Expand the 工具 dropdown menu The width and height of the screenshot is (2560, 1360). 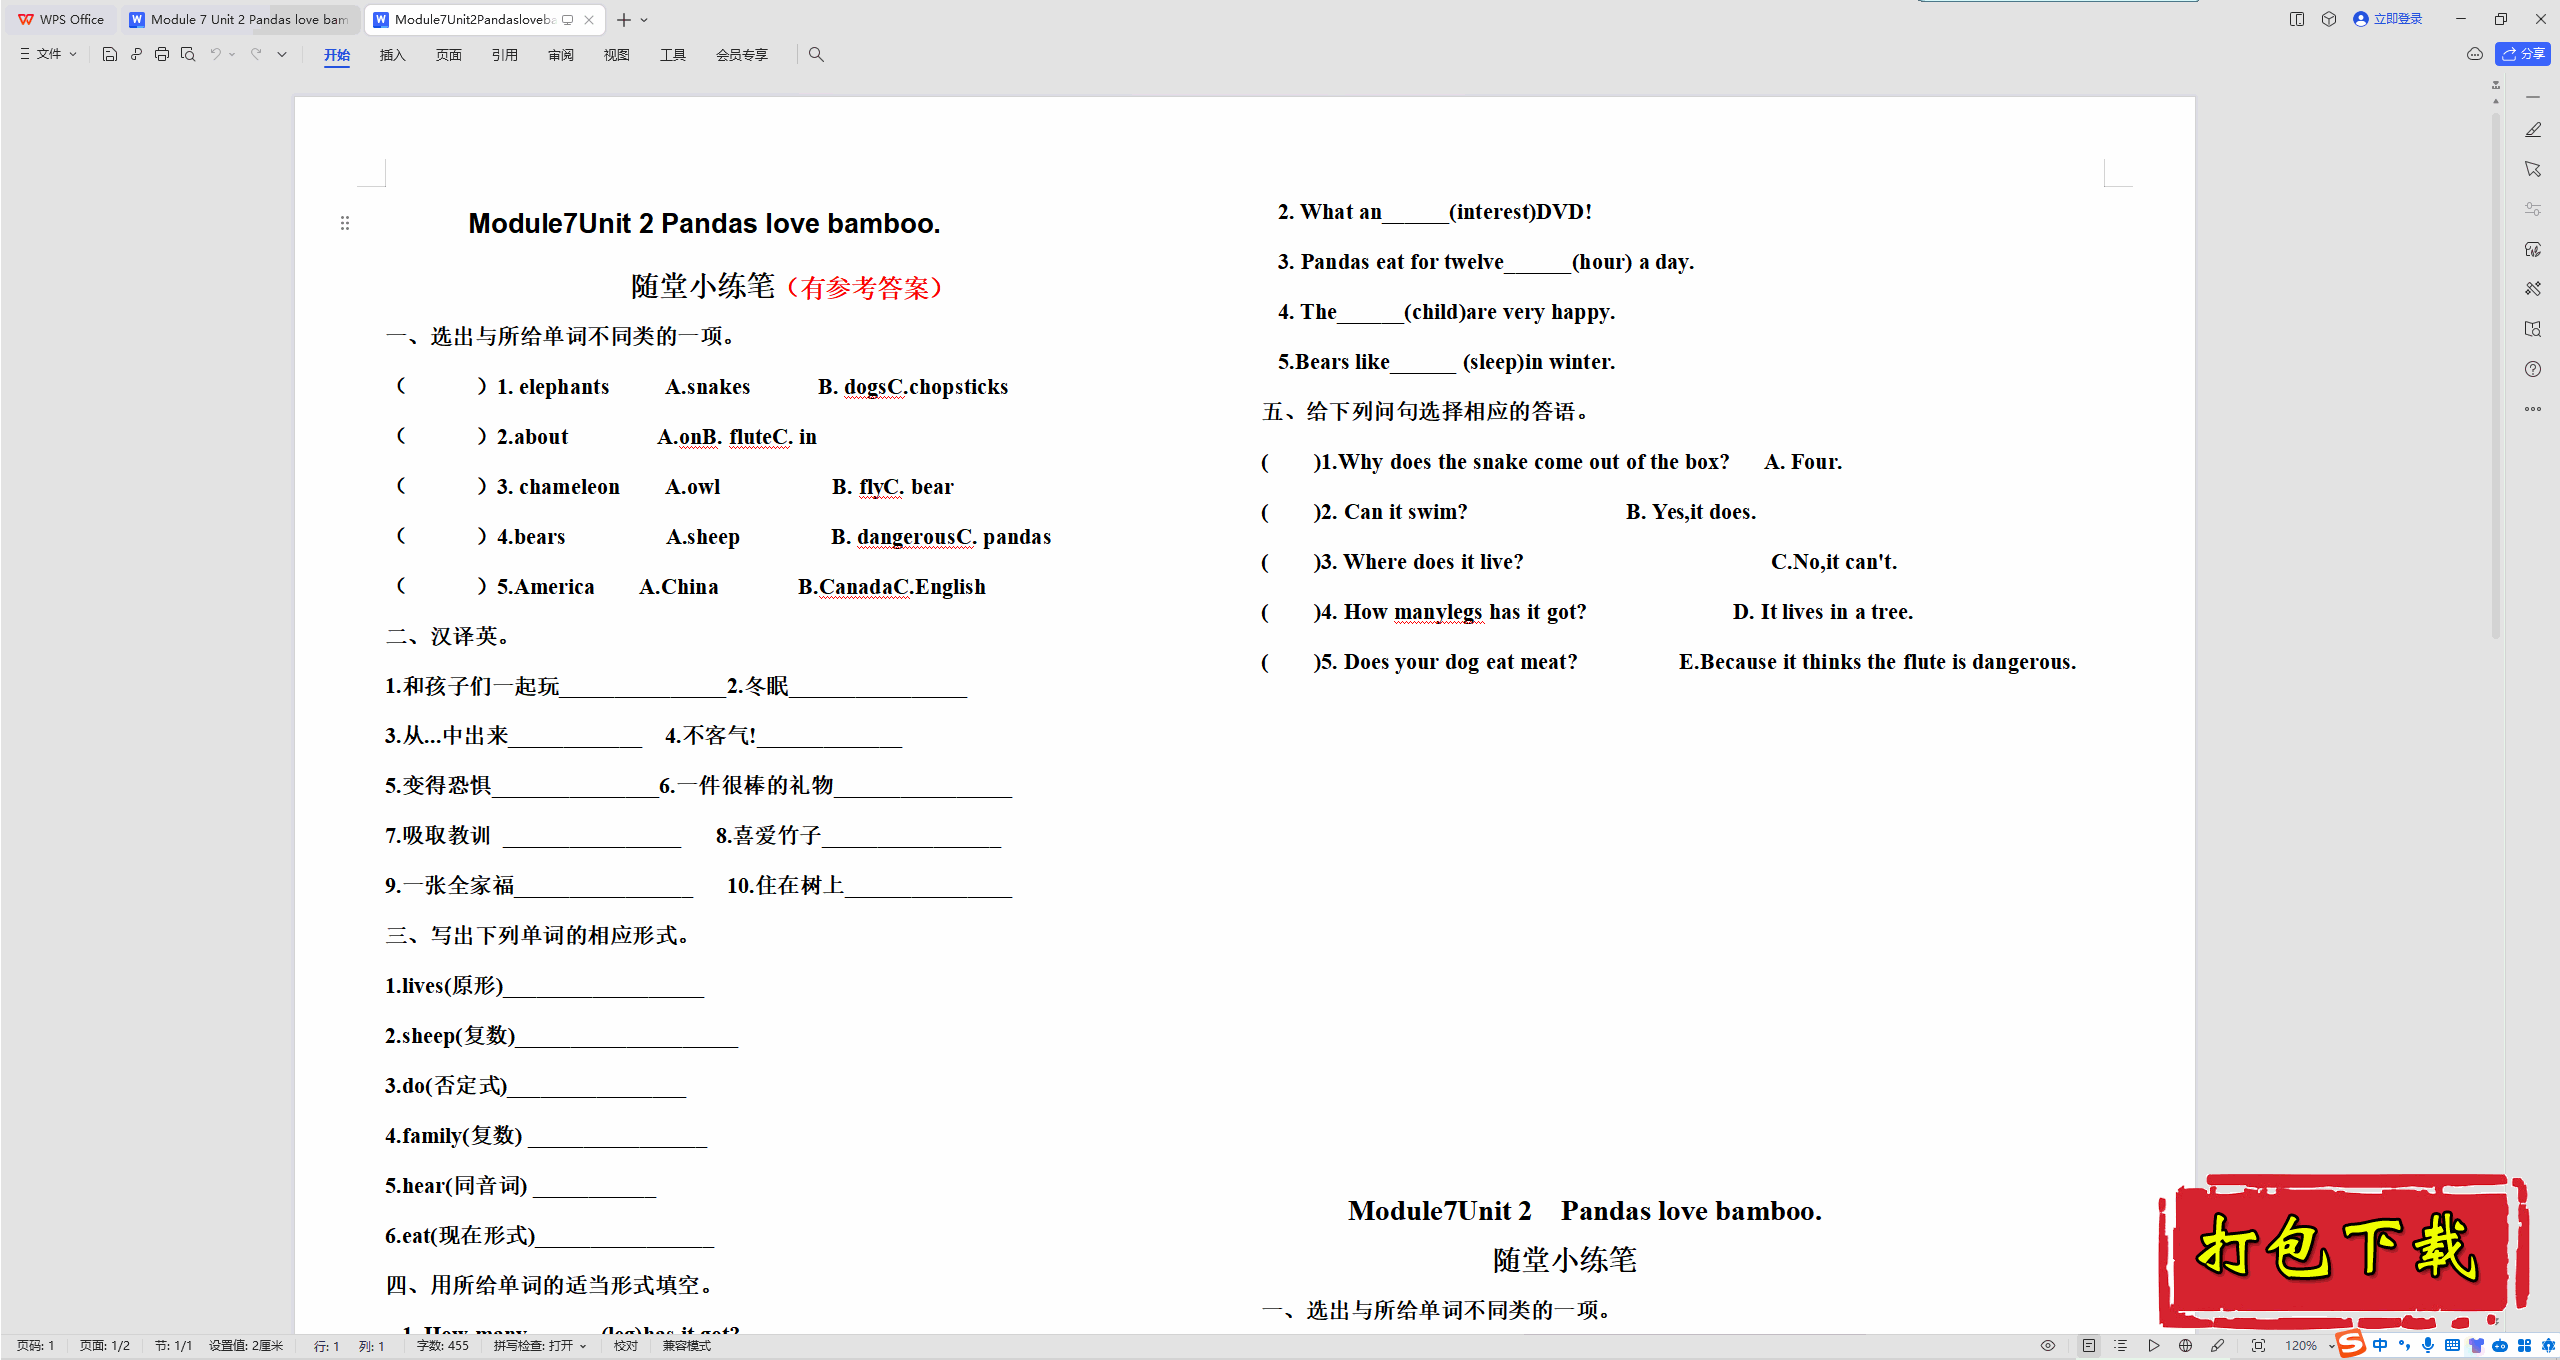point(672,54)
